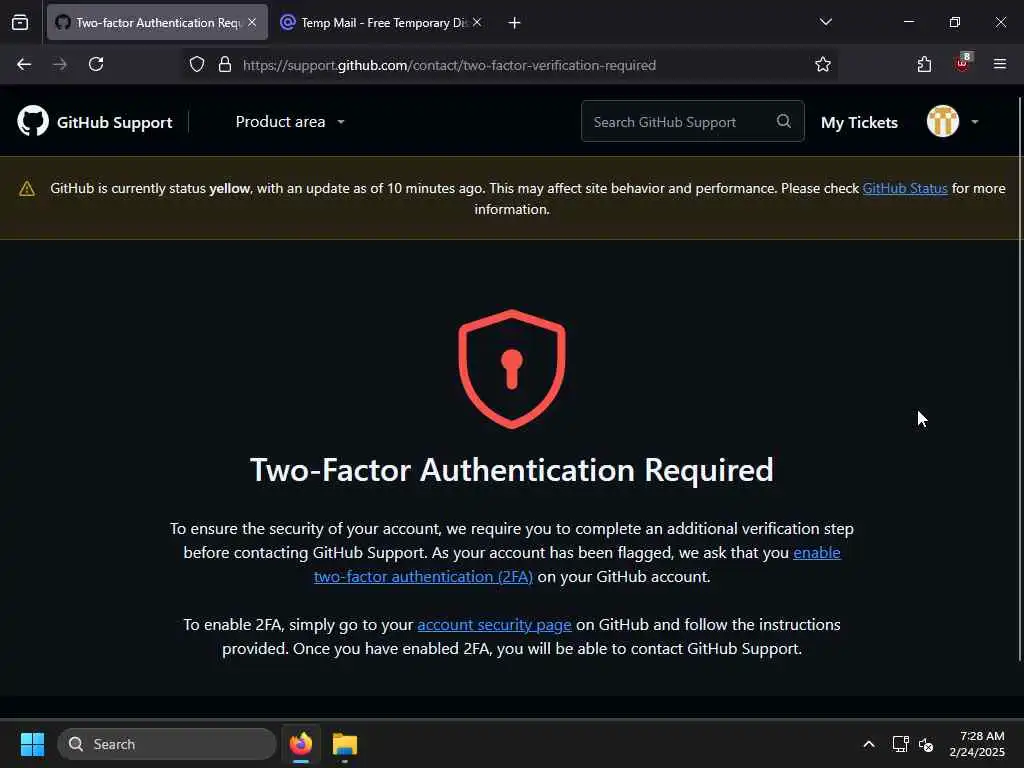
Task: Expand the Product area dropdown
Action: (290, 122)
